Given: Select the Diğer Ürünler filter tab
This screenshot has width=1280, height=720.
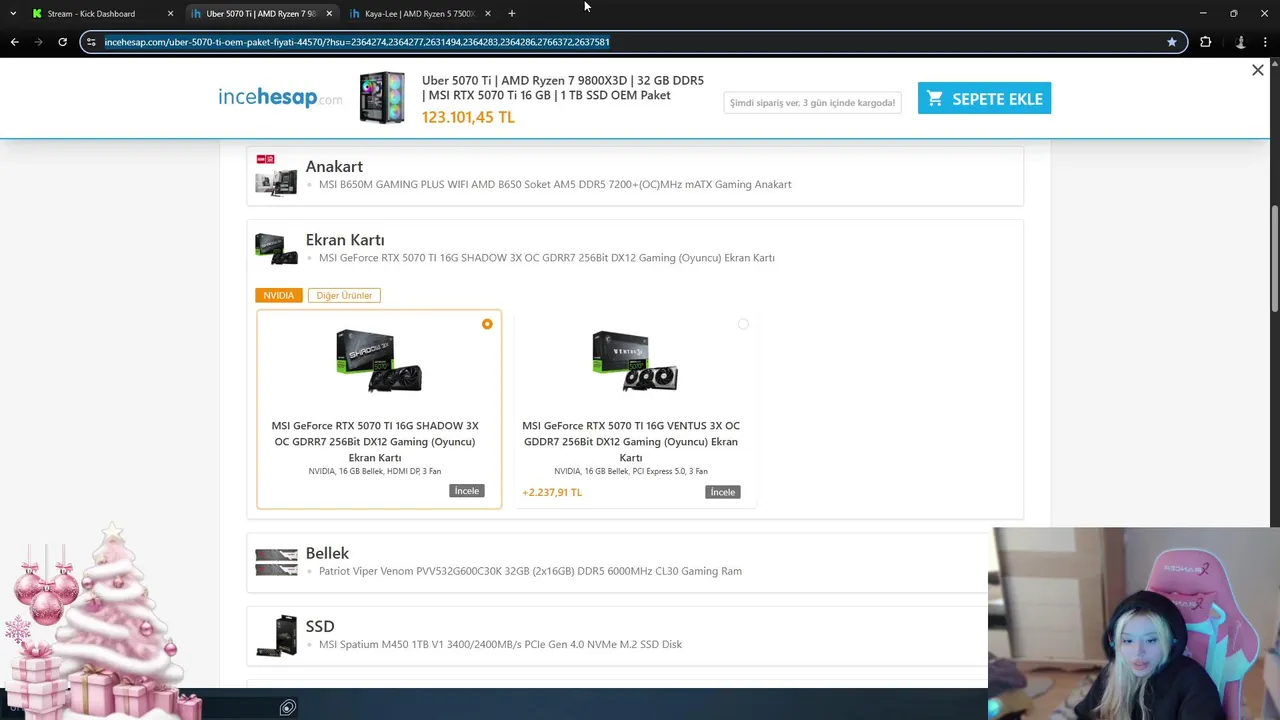Looking at the screenshot, I should tap(344, 295).
